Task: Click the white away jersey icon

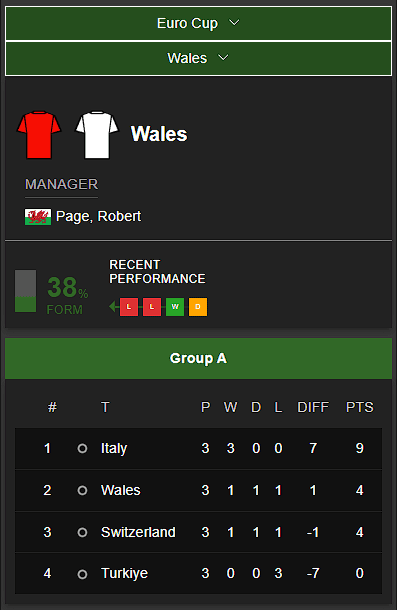Action: point(97,135)
